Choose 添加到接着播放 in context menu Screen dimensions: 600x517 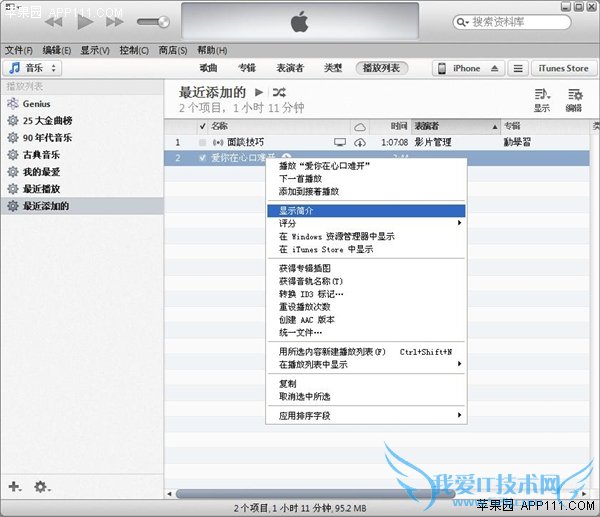[366, 192]
